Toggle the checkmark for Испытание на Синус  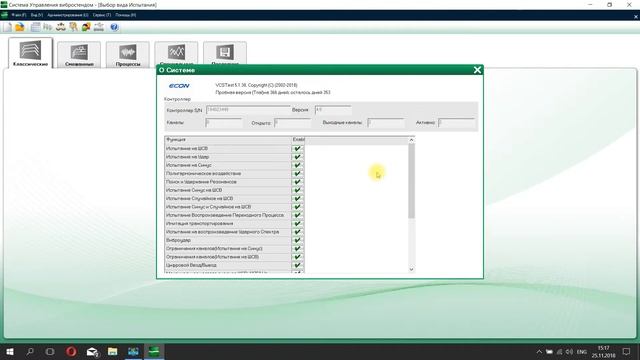pyautogui.click(x=298, y=165)
